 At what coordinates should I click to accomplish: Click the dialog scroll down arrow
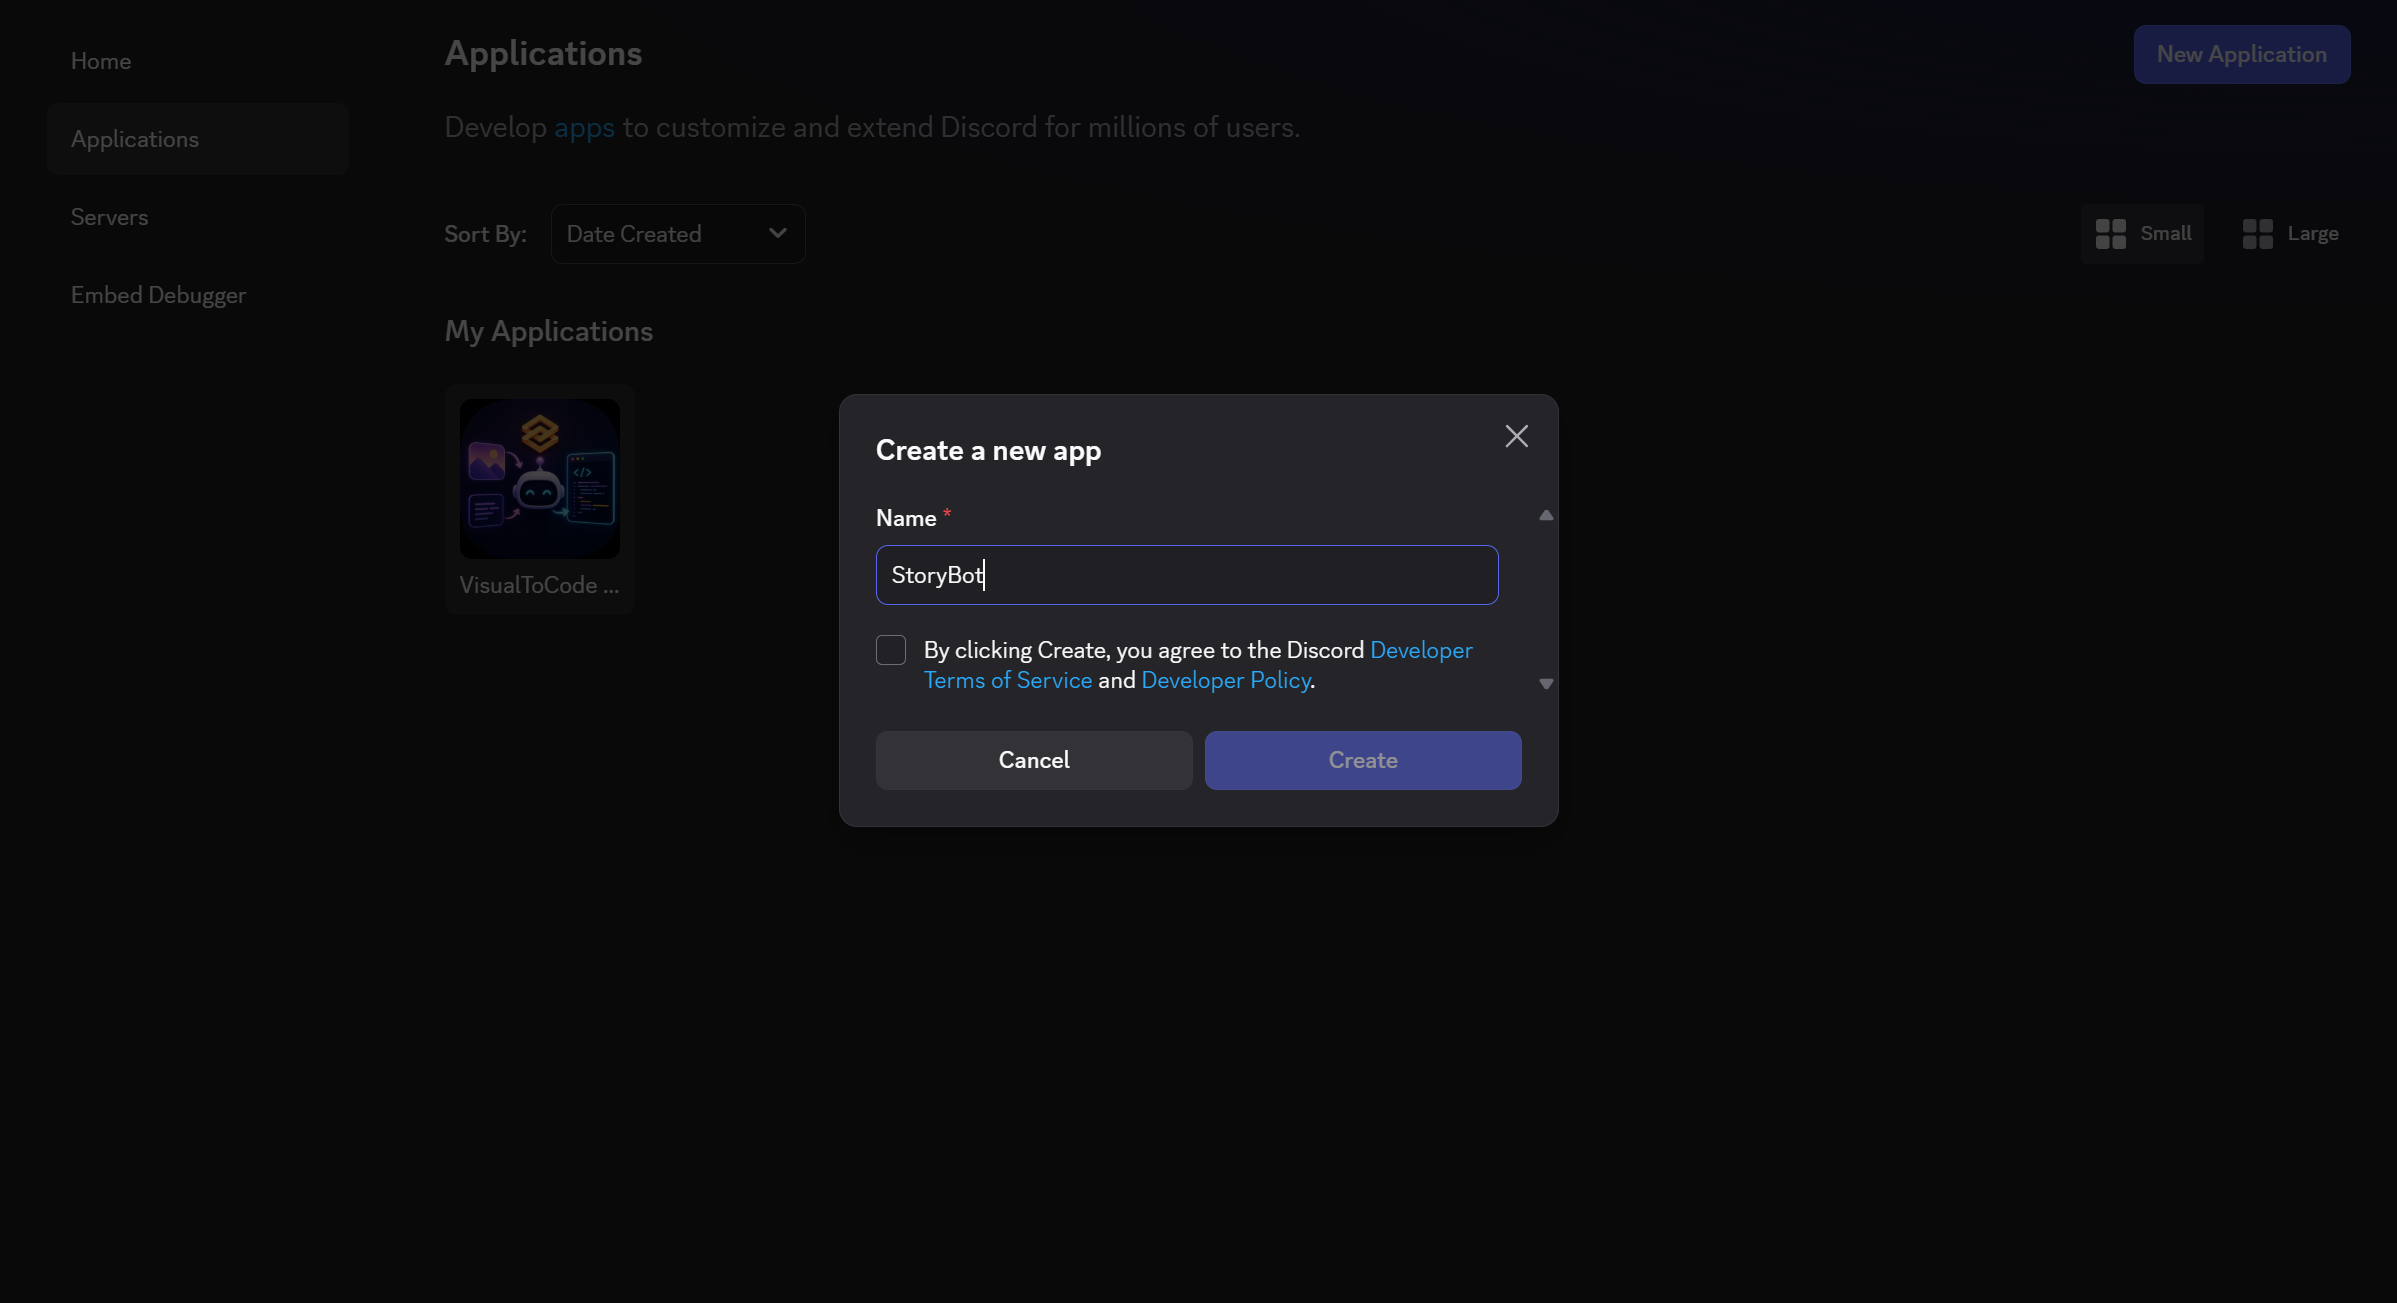coord(1546,684)
